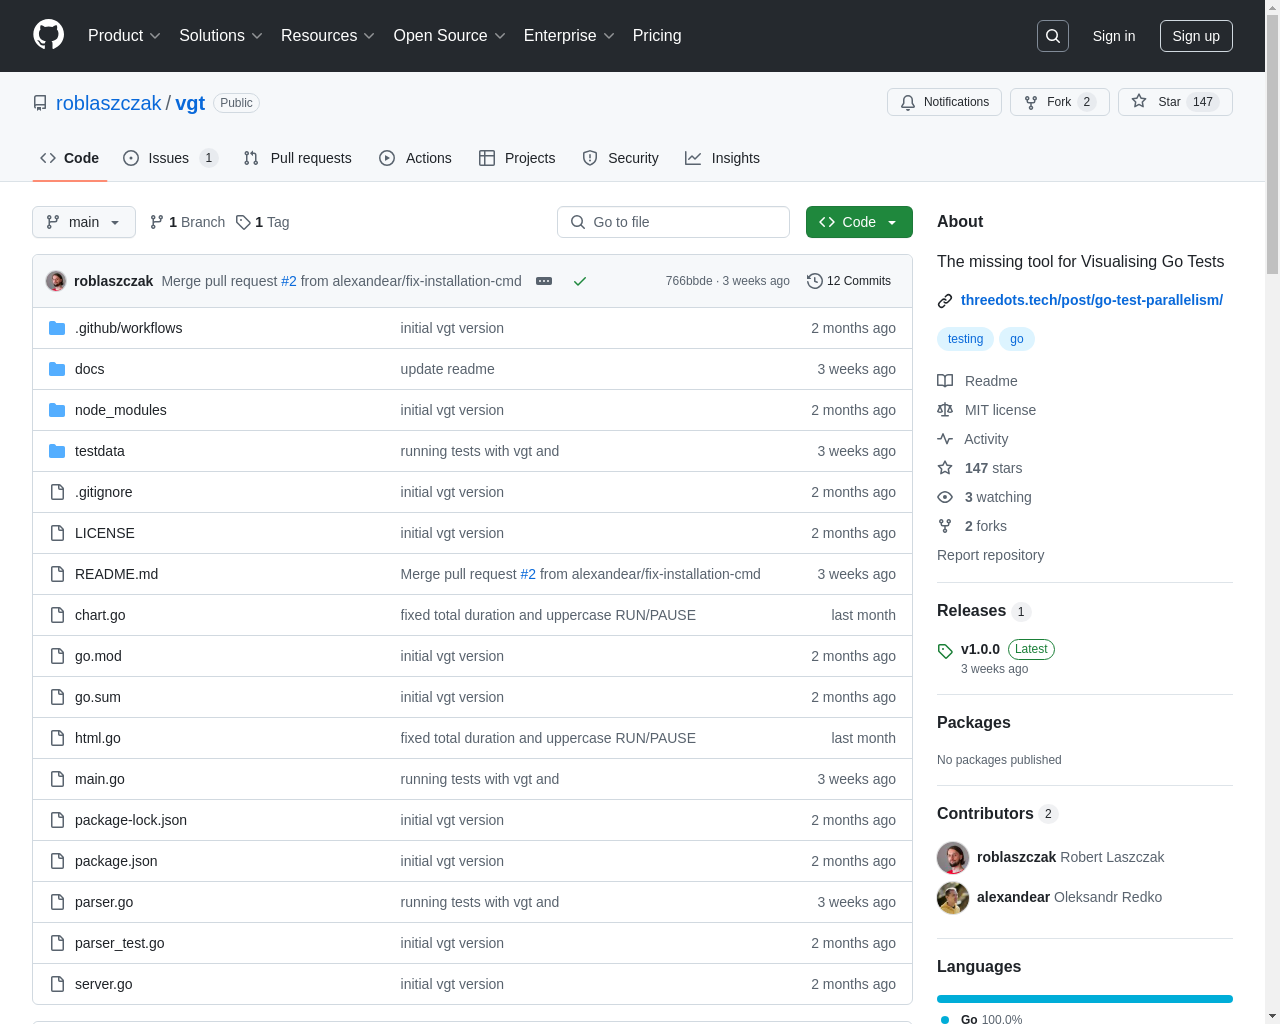
Task: Switch to the Pull requests tab
Action: (298, 158)
